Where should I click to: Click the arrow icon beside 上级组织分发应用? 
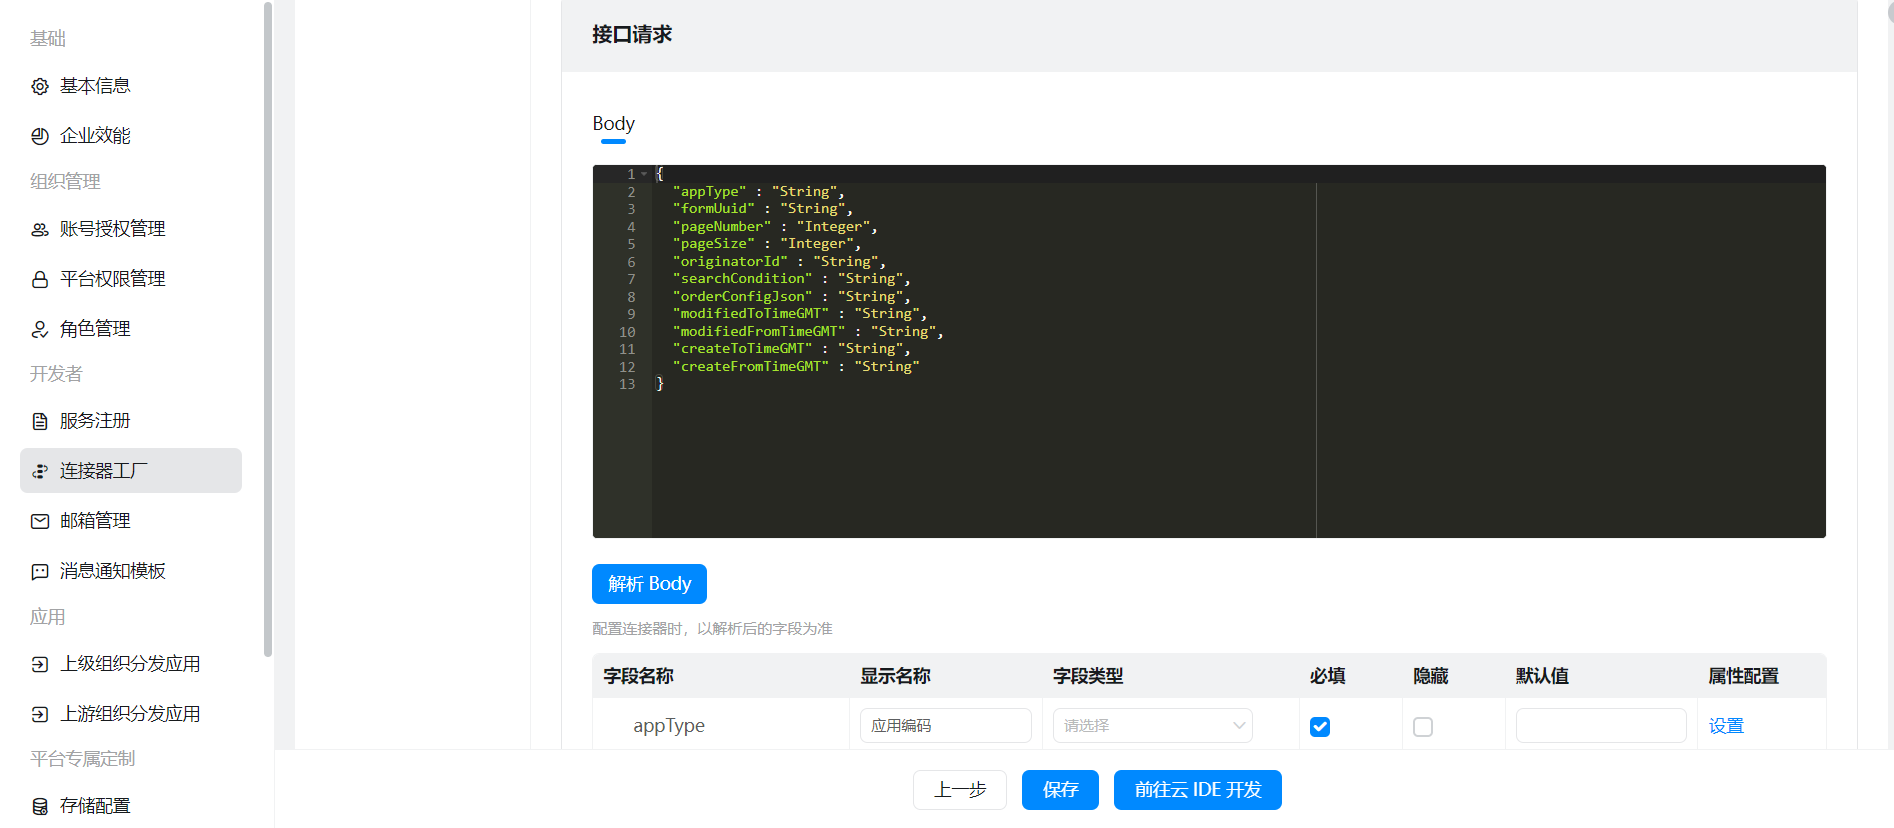(x=40, y=665)
